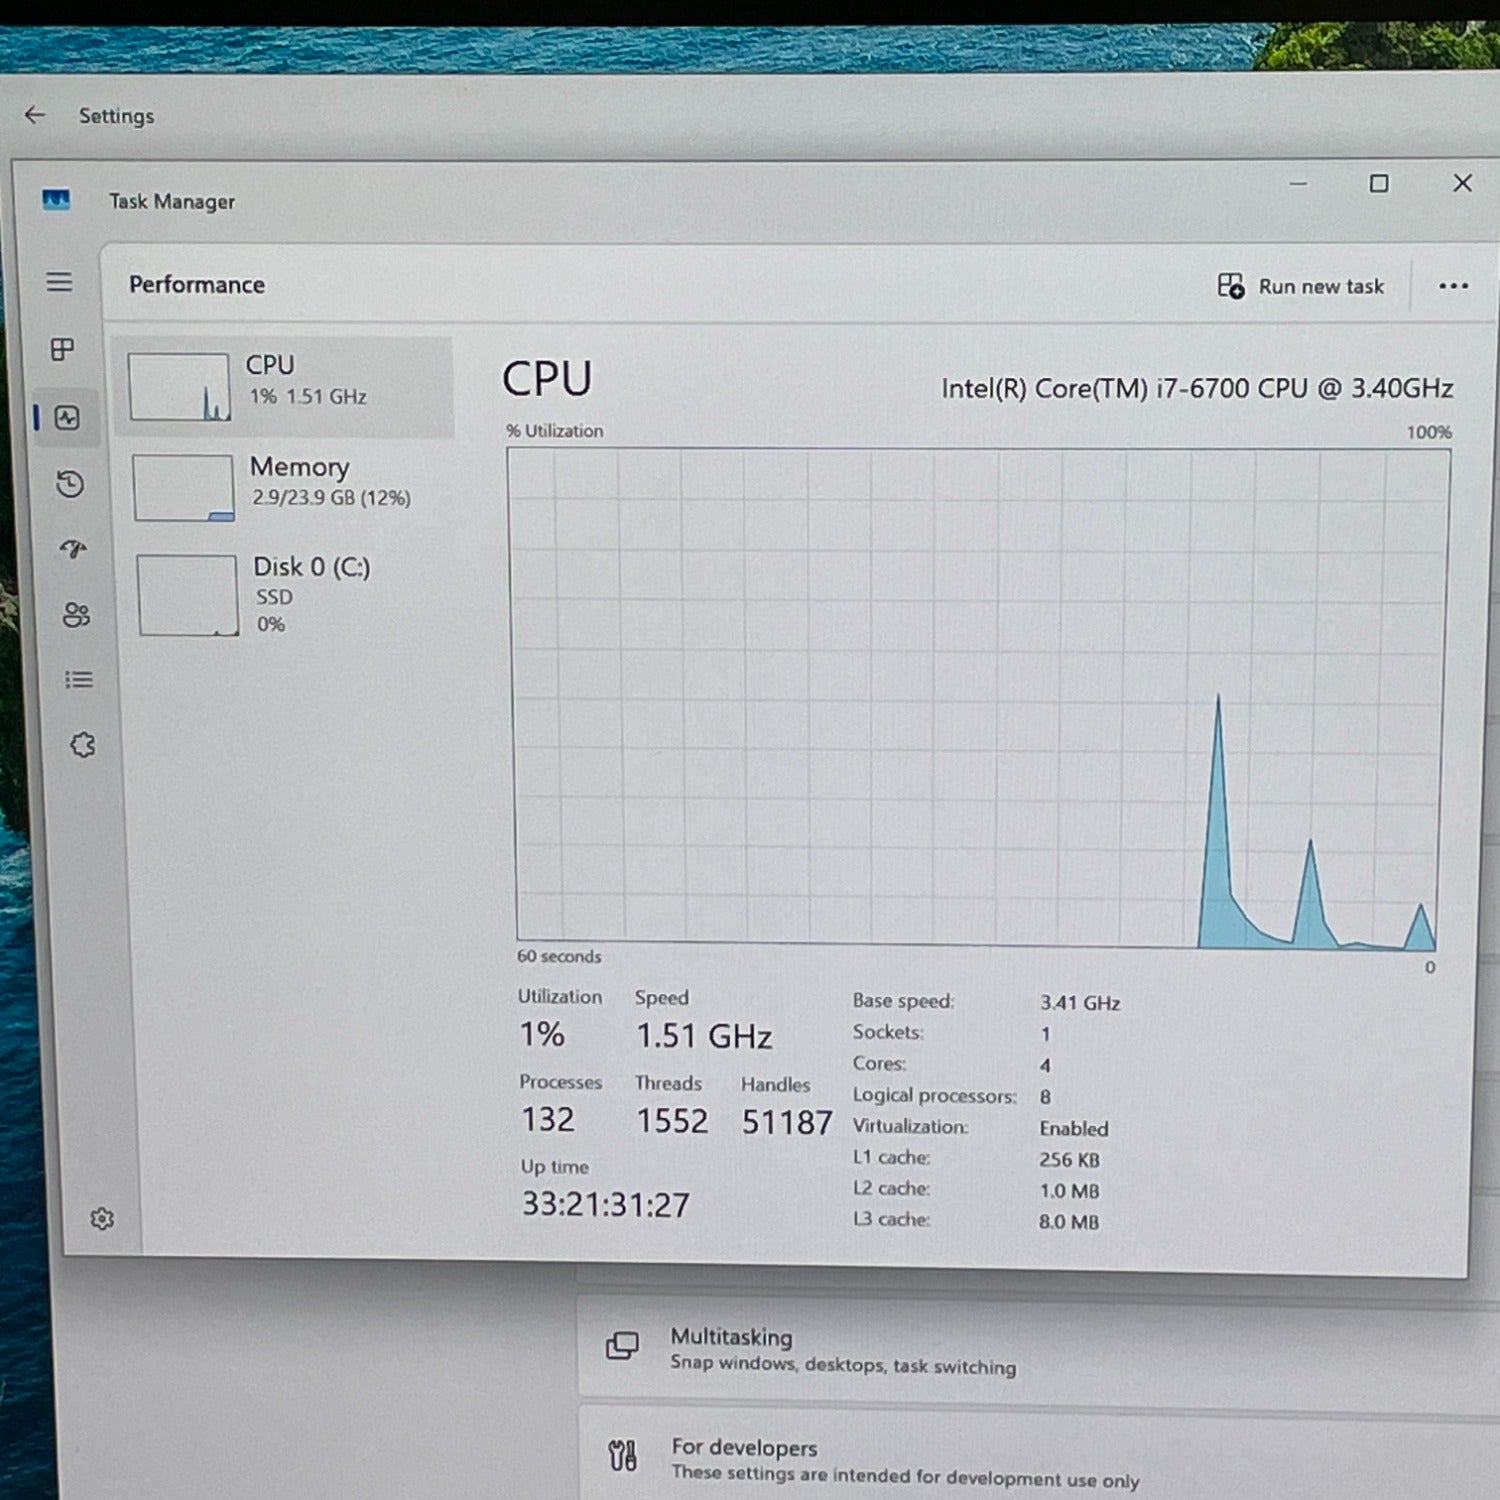This screenshot has width=1500, height=1500.
Task: Go to the Startup apps page
Action: pyautogui.click(x=73, y=549)
